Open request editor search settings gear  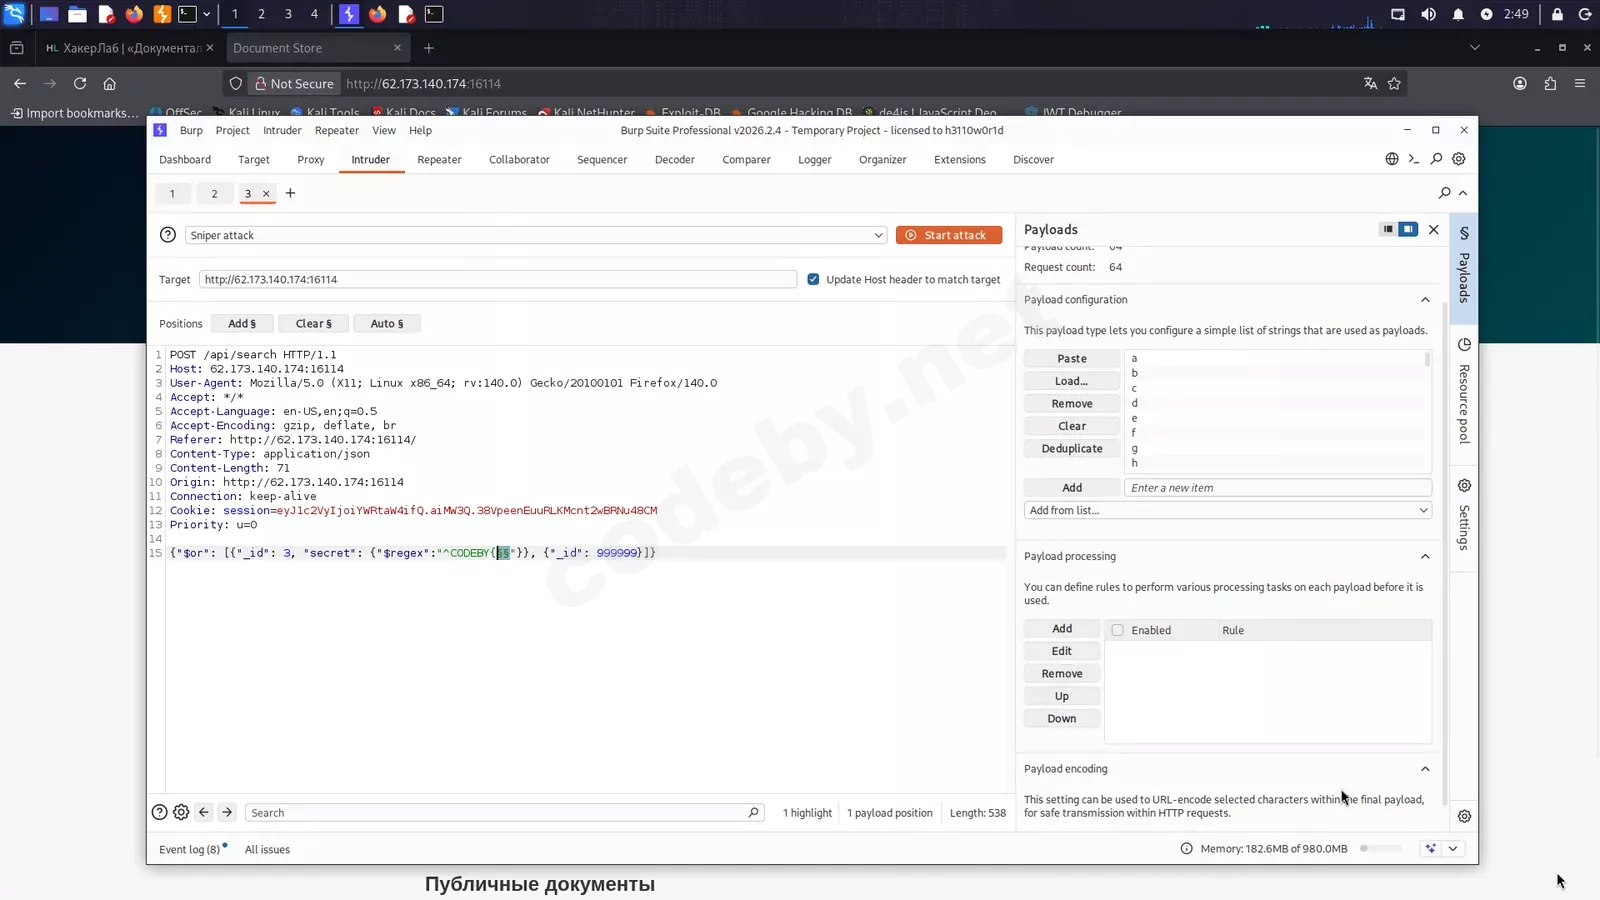click(x=181, y=813)
